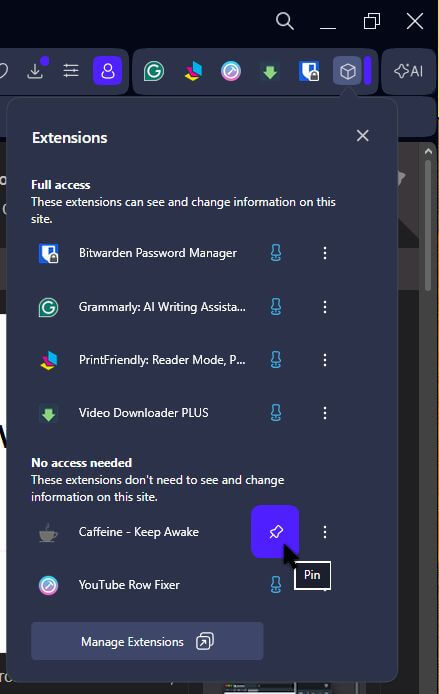
Task: Unpin YouTube Row Fixer
Action: [x=276, y=585]
